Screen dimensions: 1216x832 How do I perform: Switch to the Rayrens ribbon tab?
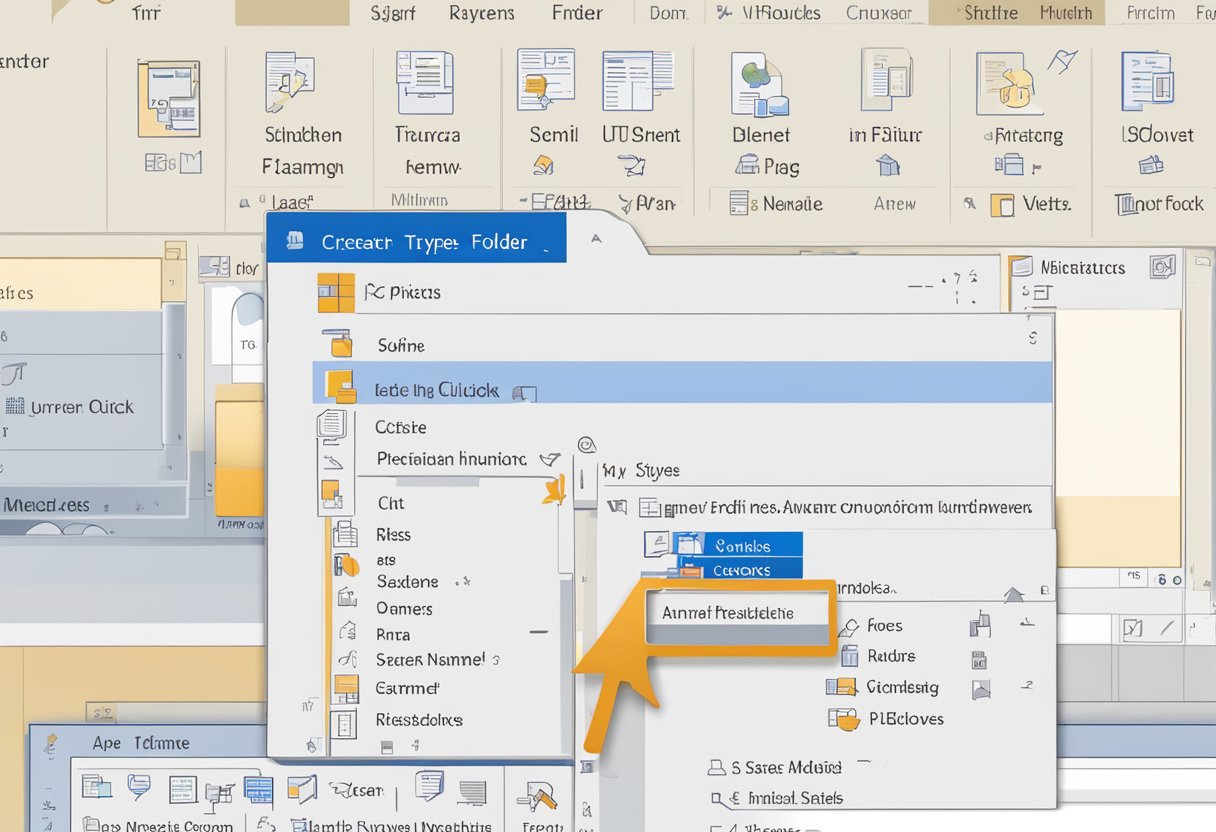click(481, 13)
